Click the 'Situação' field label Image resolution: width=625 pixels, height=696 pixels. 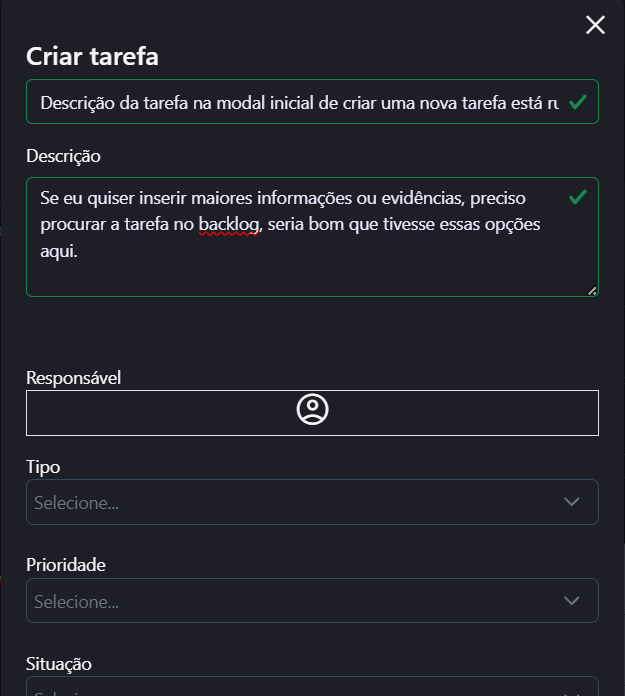click(59, 664)
